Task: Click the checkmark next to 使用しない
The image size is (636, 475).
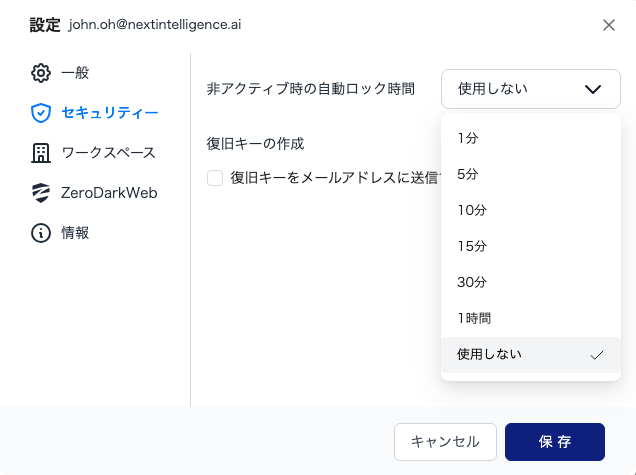Action: coord(597,354)
